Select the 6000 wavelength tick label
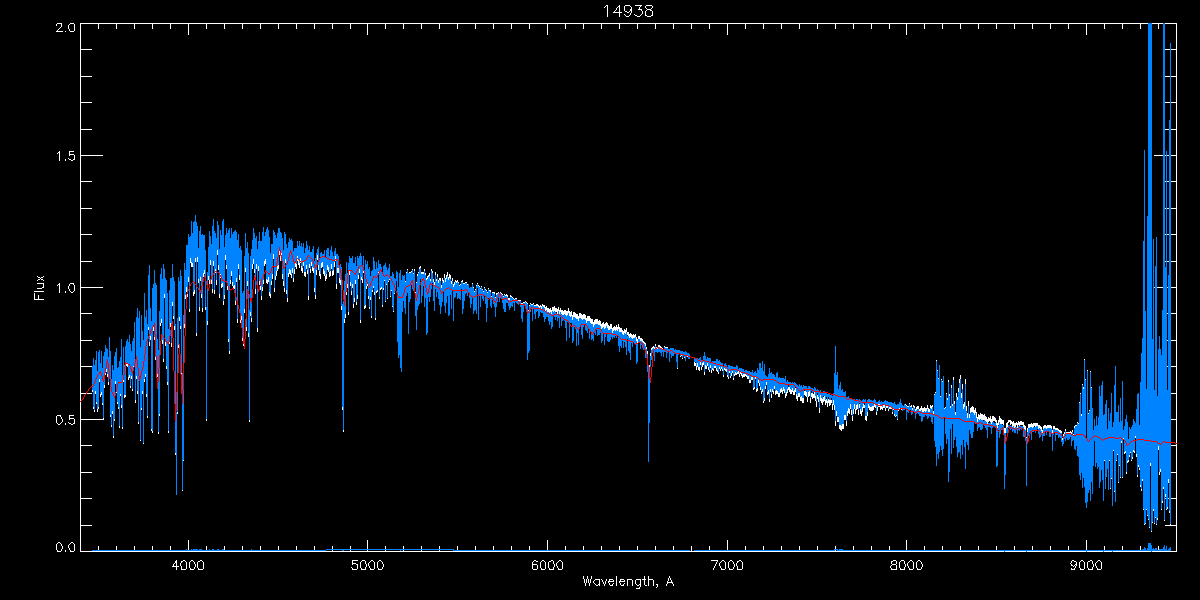1200x600 pixels. [x=547, y=564]
